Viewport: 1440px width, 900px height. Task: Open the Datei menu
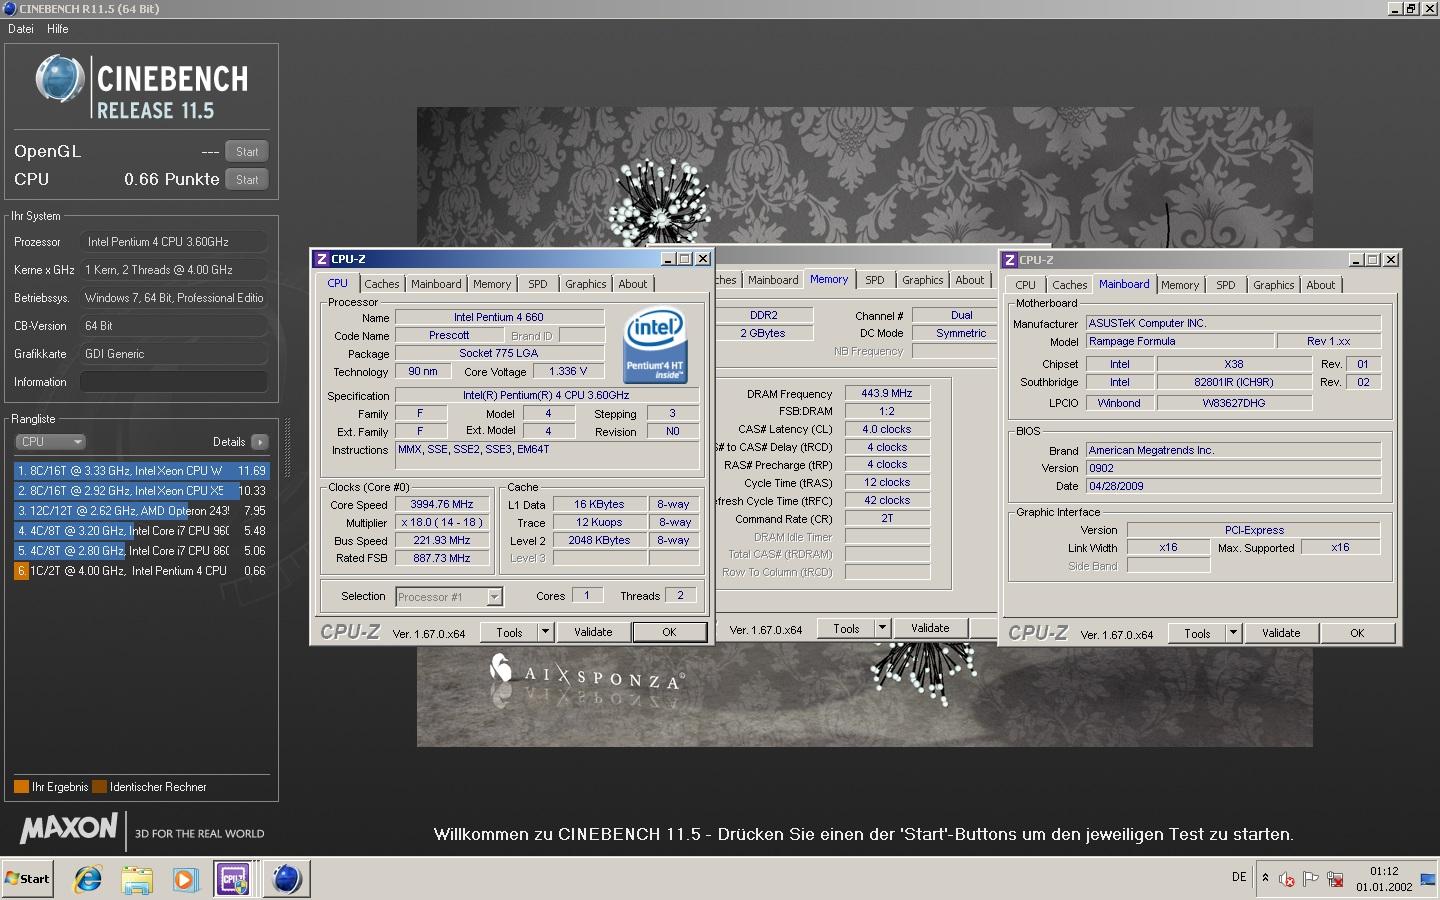tap(21, 29)
